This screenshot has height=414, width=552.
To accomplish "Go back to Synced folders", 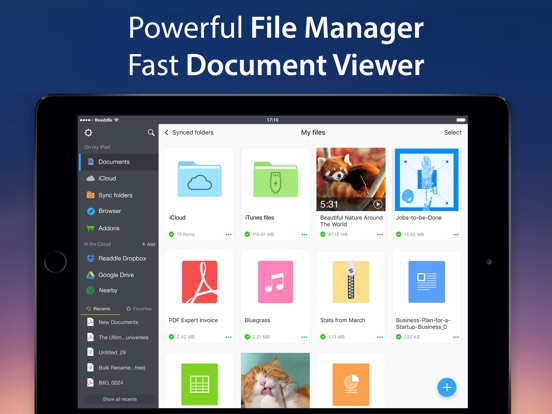I will coord(189,132).
